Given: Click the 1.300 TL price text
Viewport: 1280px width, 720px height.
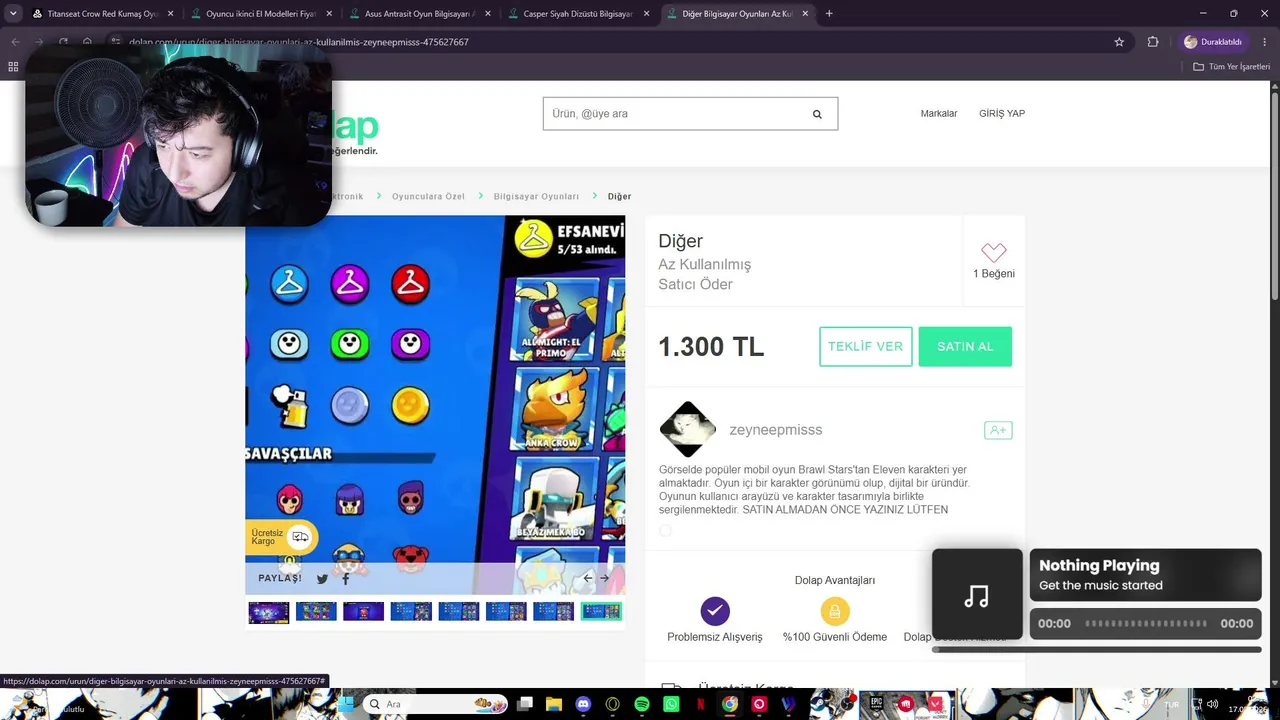Looking at the screenshot, I should tap(711, 347).
